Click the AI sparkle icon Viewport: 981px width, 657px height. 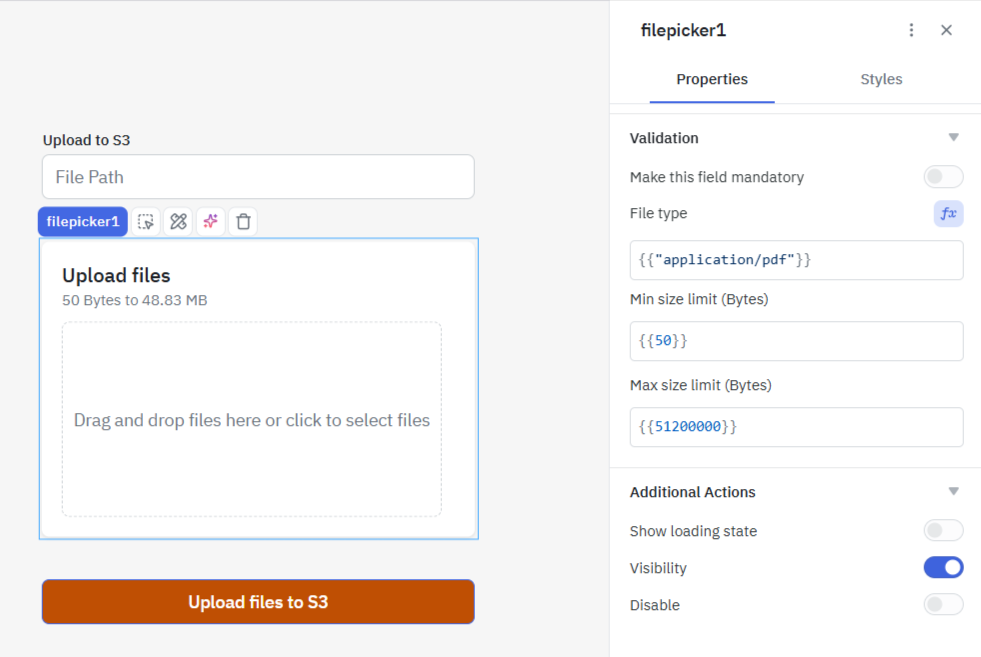(x=210, y=222)
